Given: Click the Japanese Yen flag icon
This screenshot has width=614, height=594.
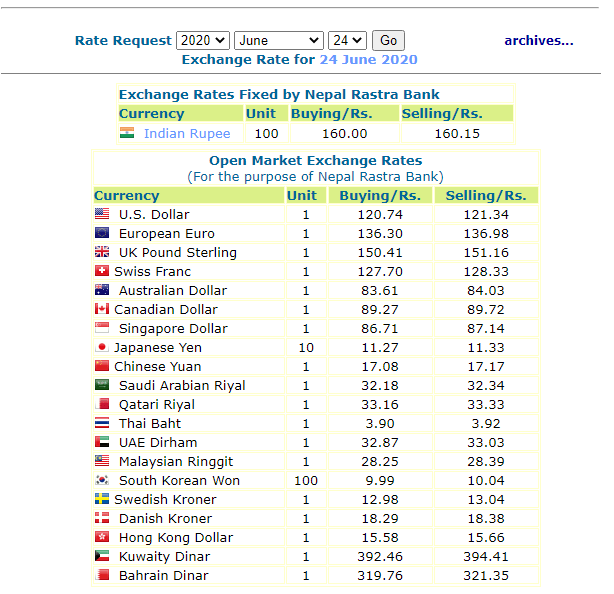Looking at the screenshot, I should pos(101,347).
